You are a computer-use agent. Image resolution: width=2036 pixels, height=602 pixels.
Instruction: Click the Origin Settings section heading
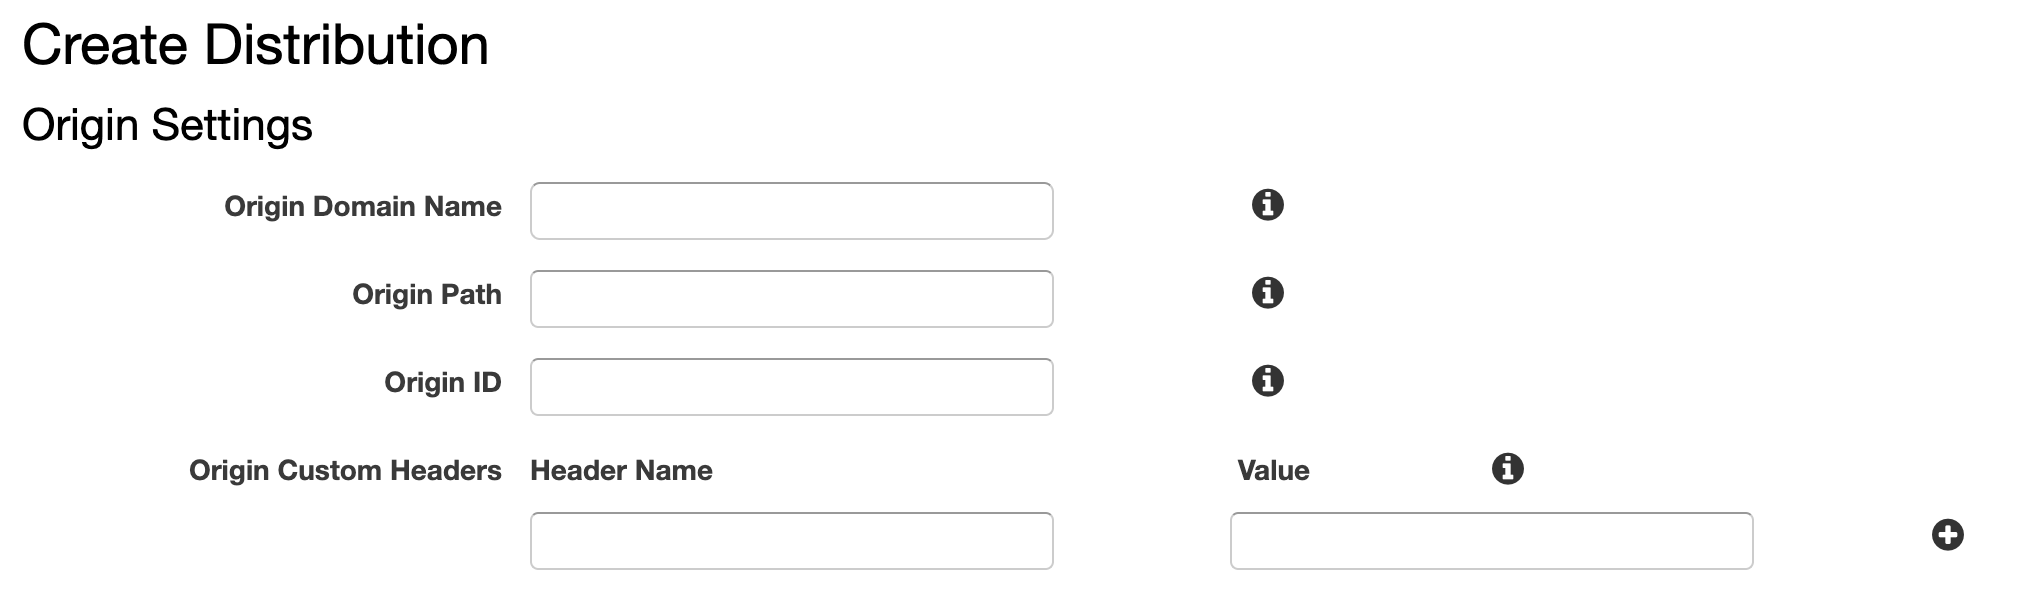coord(167,126)
